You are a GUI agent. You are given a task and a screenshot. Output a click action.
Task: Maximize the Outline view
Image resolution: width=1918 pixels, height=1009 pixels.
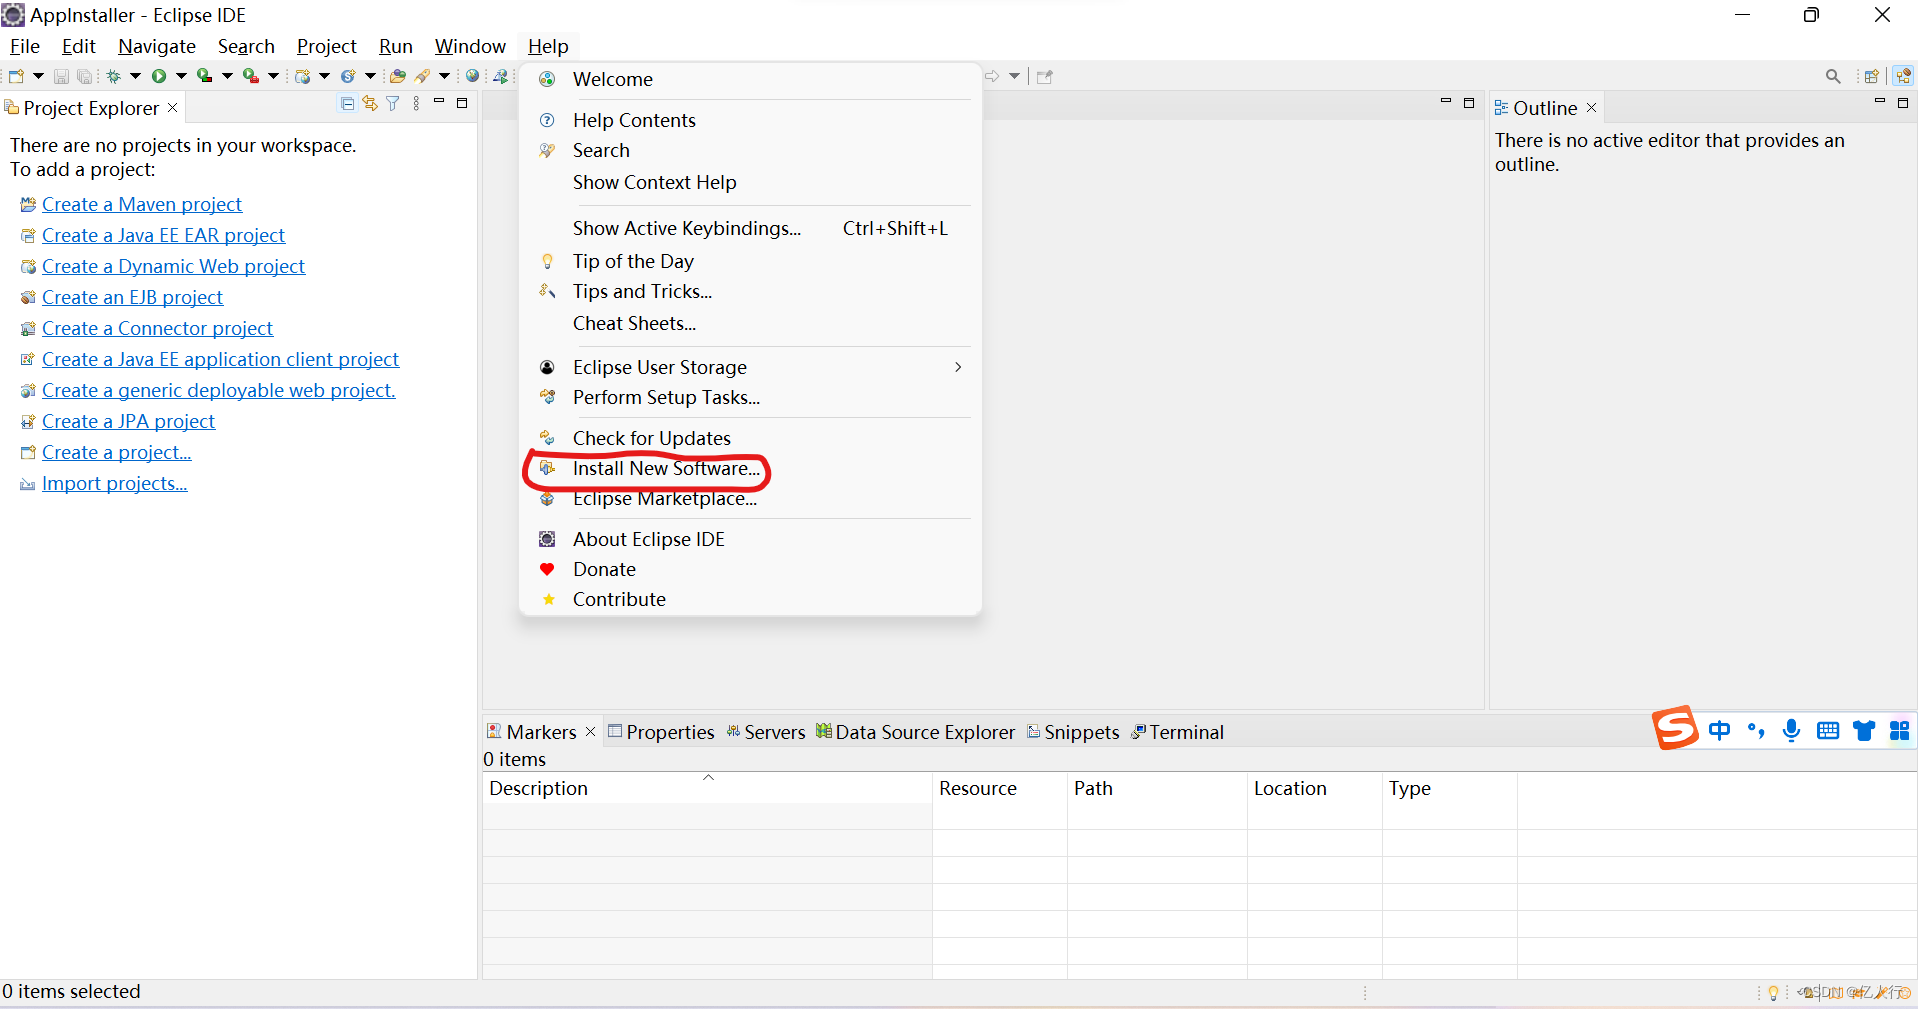(1902, 103)
